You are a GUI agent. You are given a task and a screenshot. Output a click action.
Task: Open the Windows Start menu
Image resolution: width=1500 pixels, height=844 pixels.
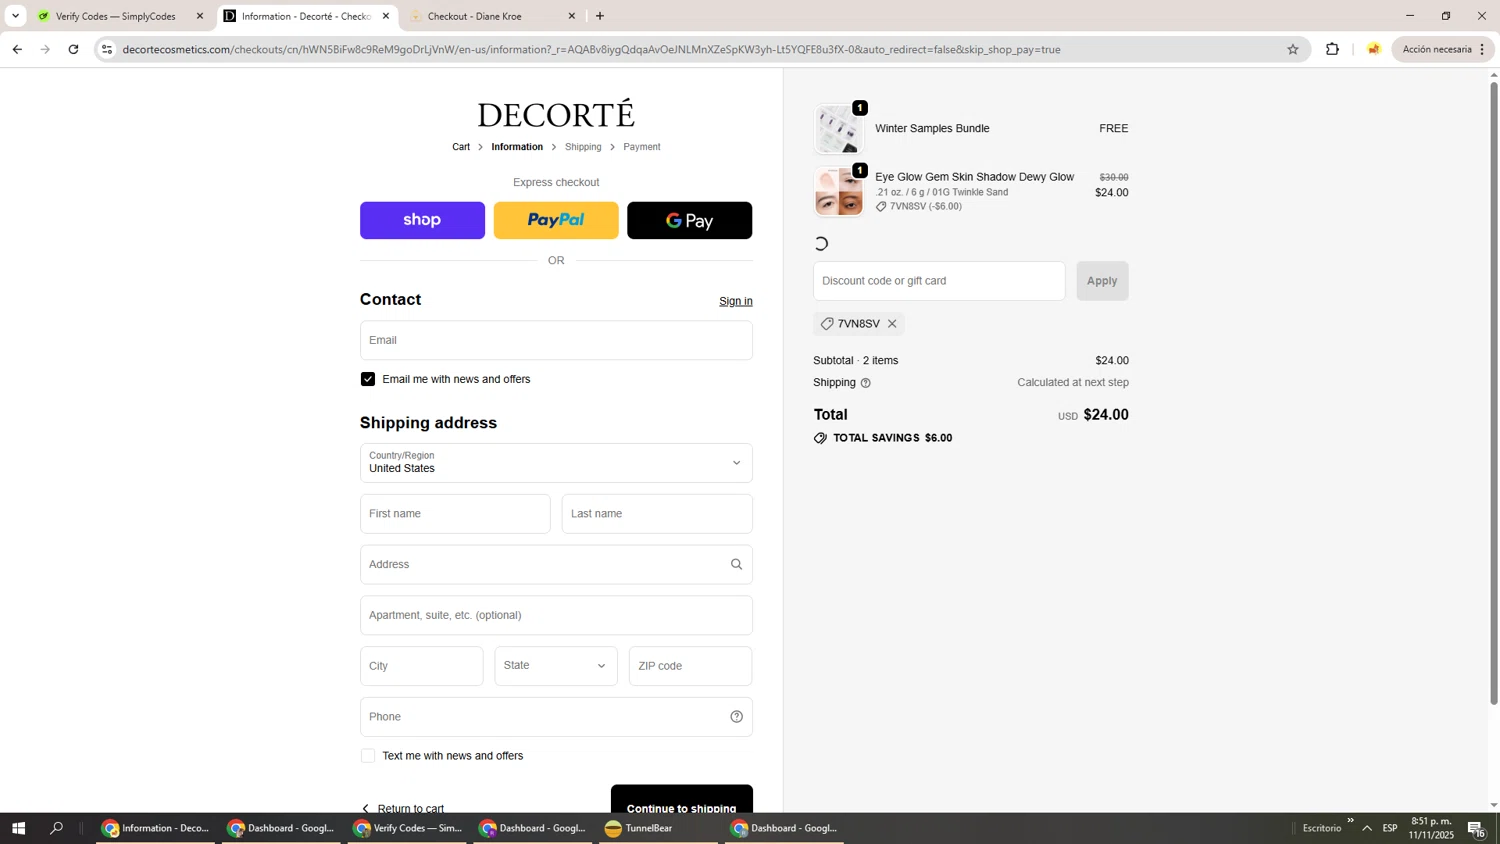point(18,828)
